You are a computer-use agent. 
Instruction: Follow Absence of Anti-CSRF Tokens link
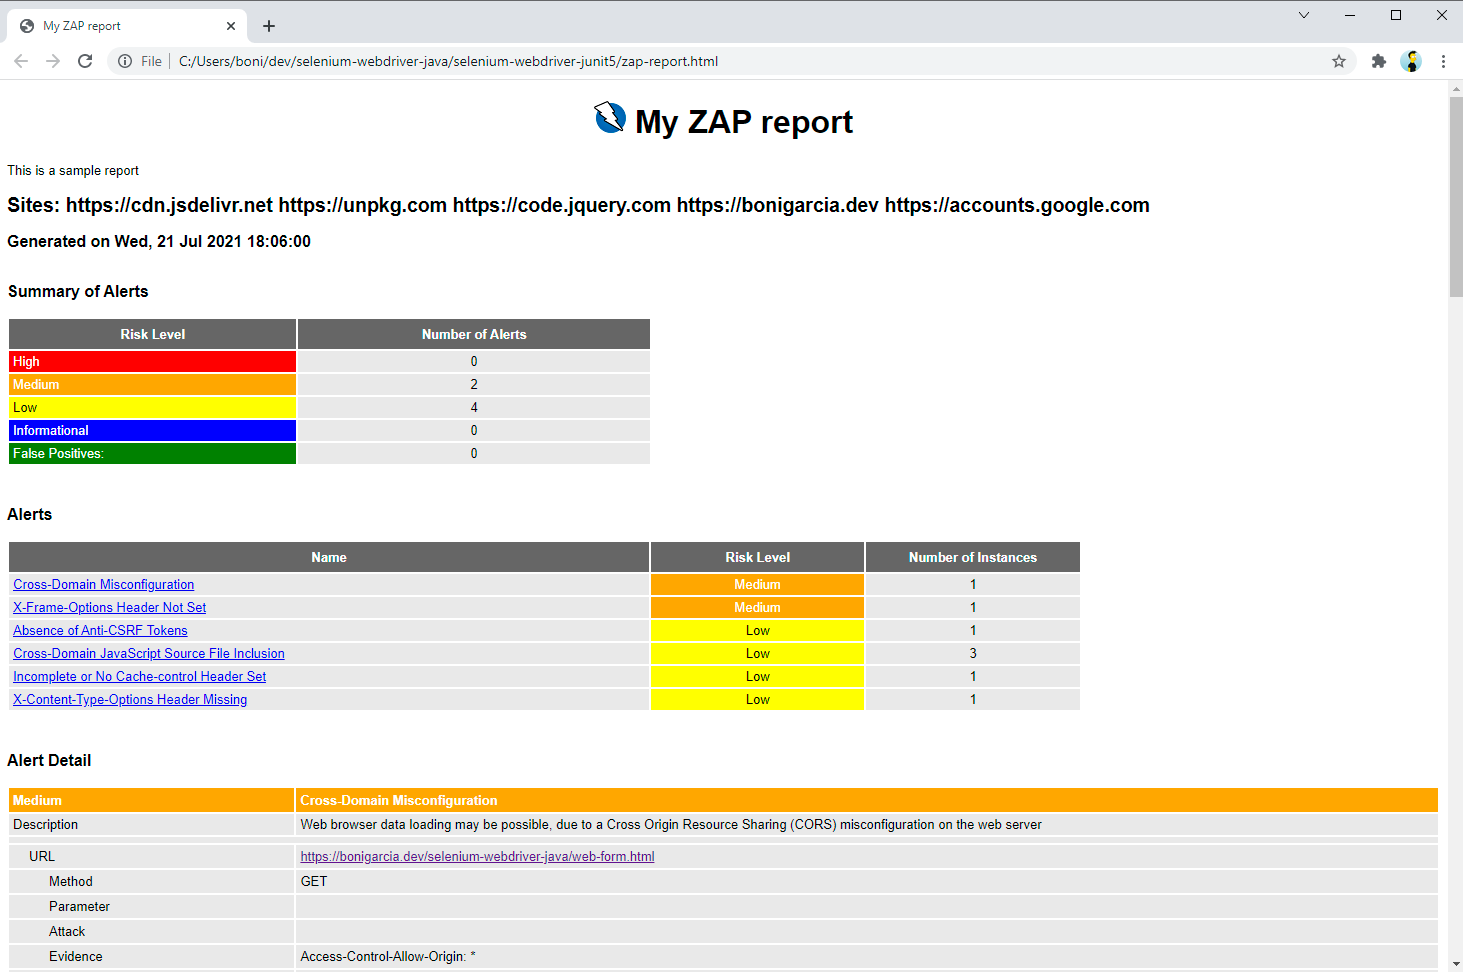pyautogui.click(x=100, y=631)
